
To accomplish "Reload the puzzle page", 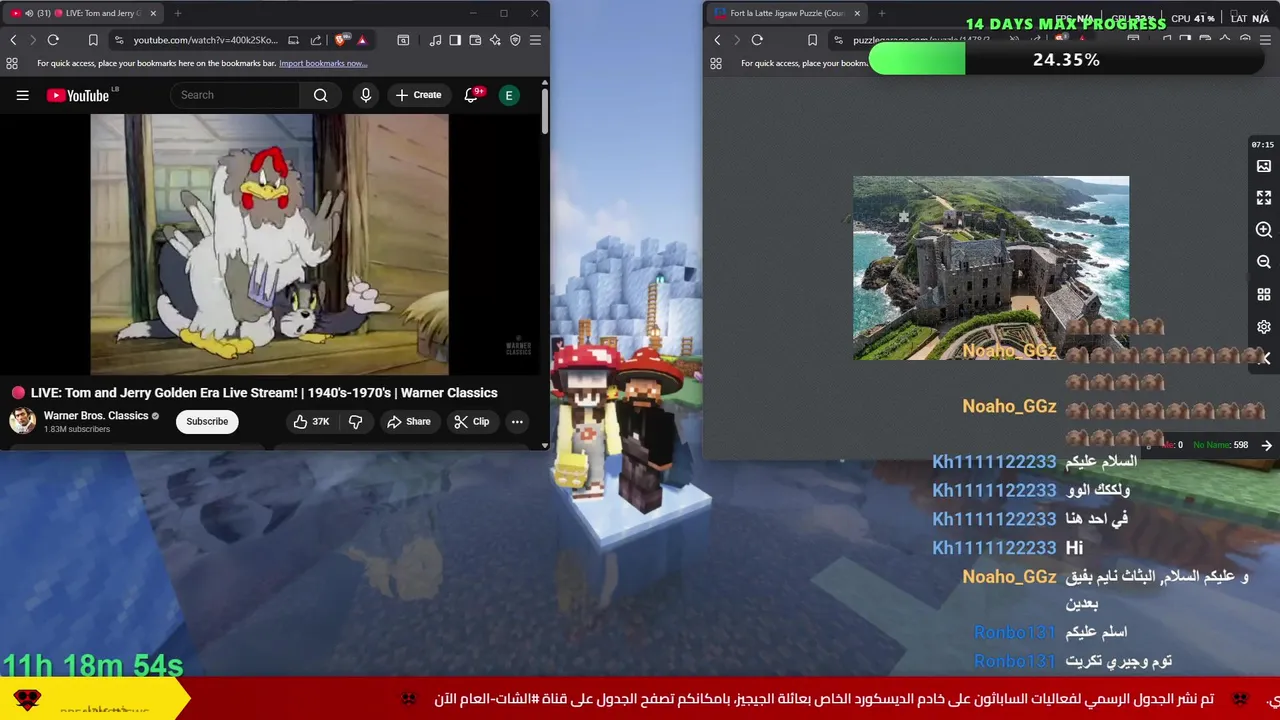I will [x=757, y=40].
